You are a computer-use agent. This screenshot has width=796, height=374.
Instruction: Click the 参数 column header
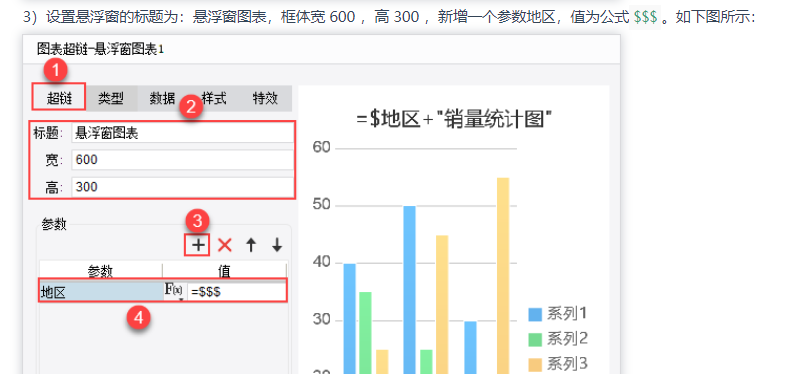(101, 271)
